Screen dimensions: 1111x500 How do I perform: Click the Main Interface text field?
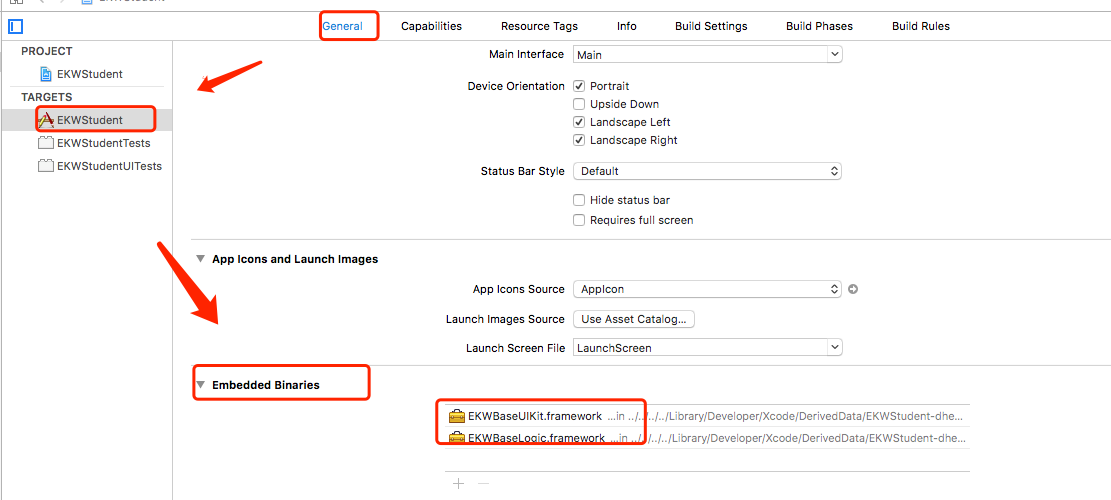tap(700, 55)
